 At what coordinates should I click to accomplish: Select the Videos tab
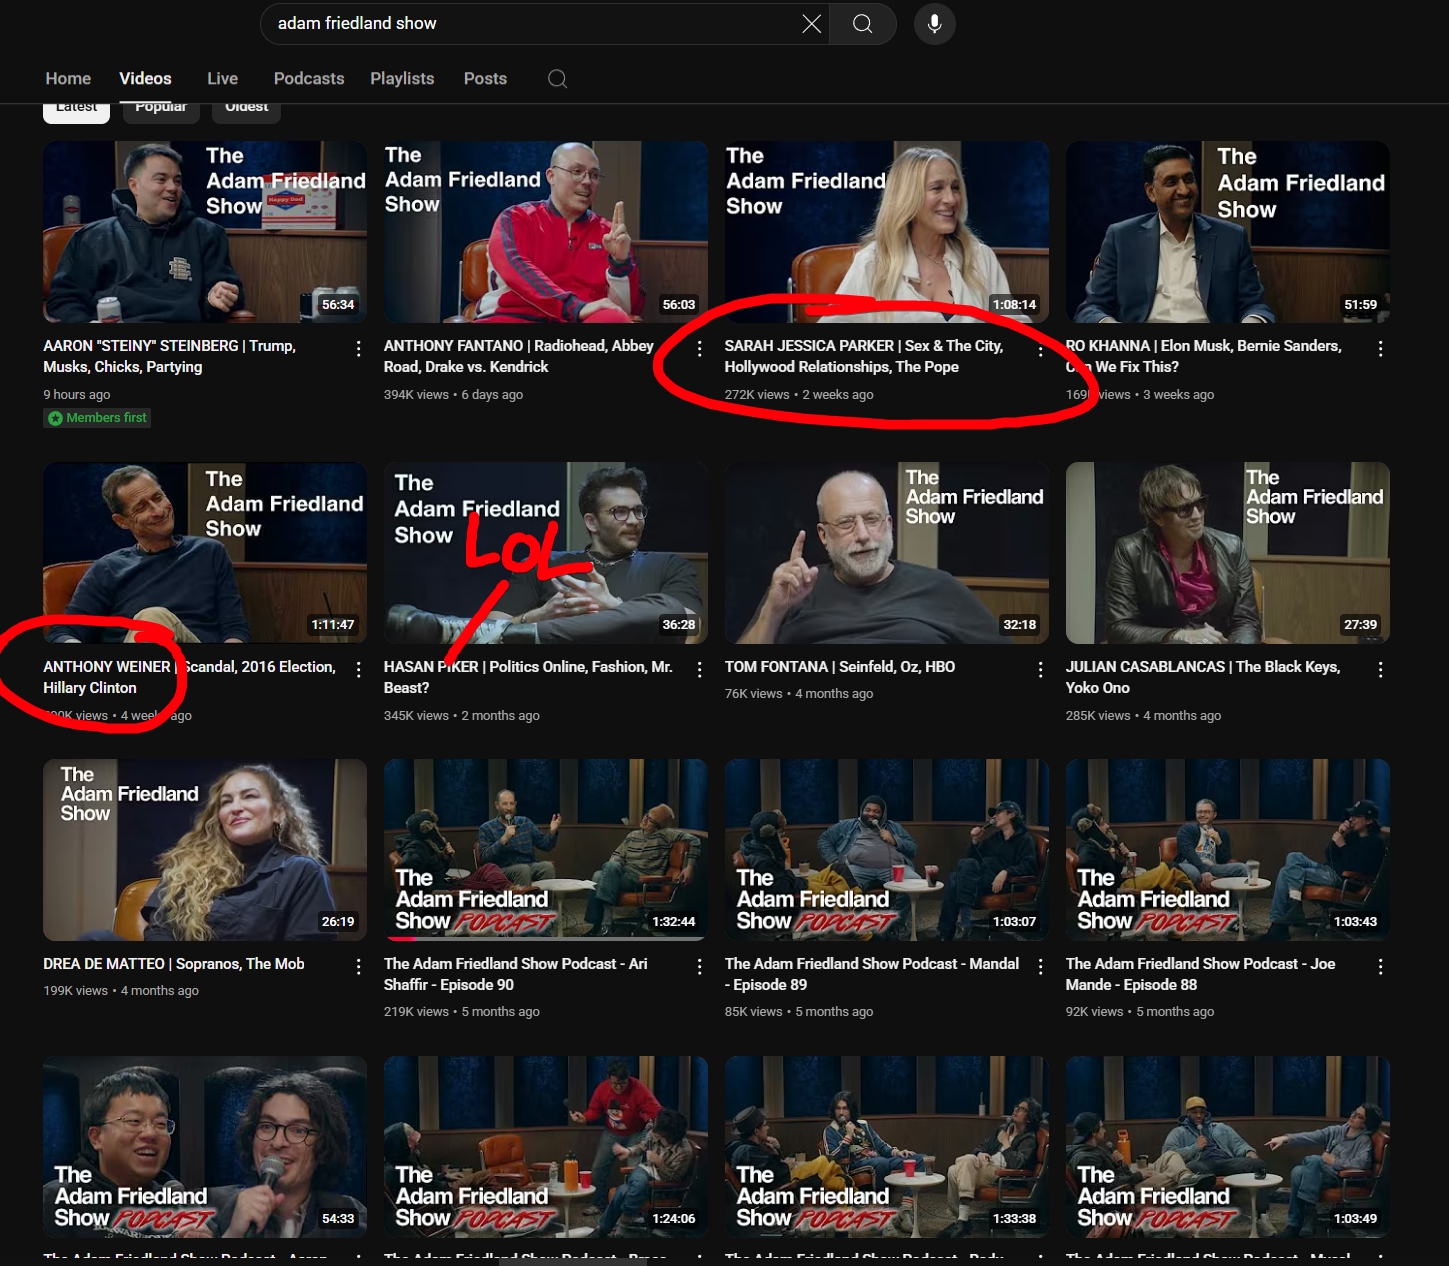pos(145,78)
